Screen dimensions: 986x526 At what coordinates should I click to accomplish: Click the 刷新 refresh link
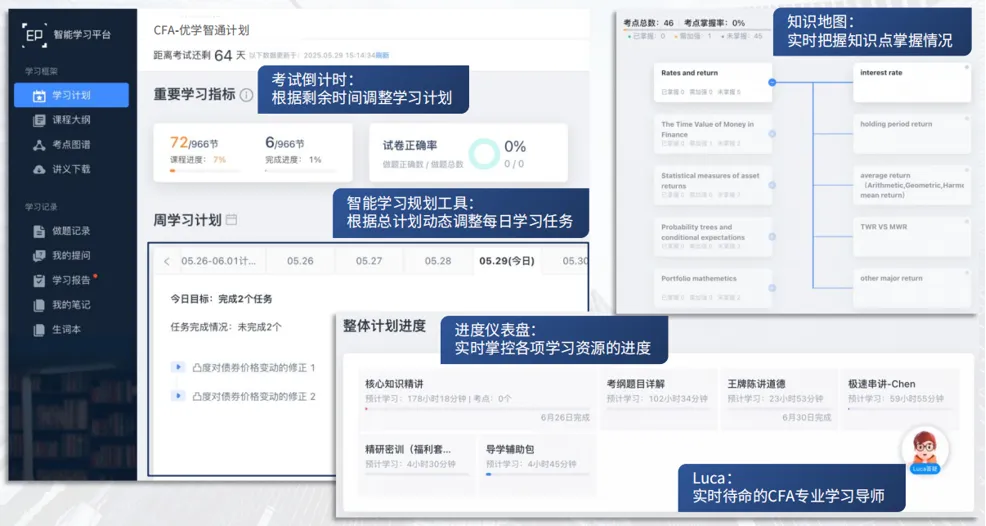coord(383,56)
